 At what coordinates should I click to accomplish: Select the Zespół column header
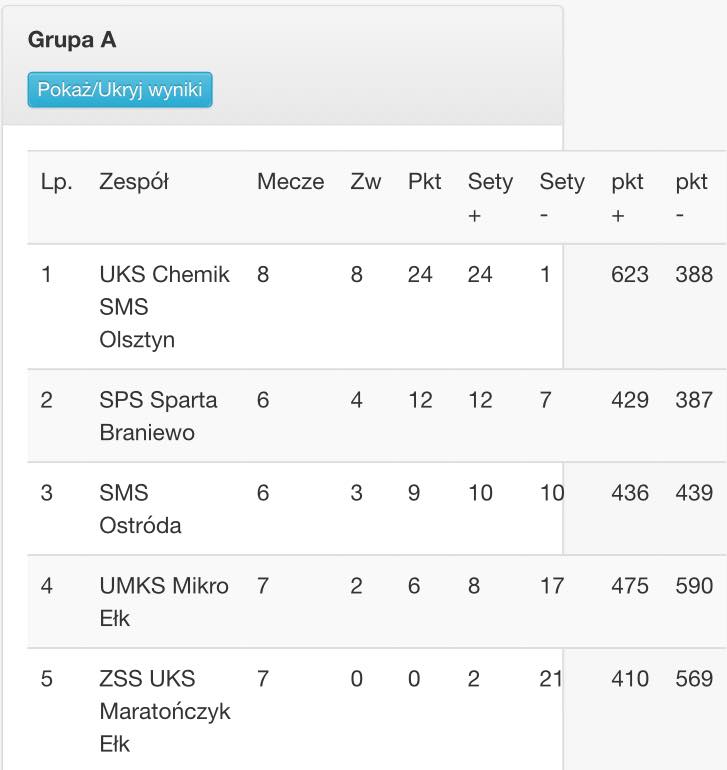(134, 182)
